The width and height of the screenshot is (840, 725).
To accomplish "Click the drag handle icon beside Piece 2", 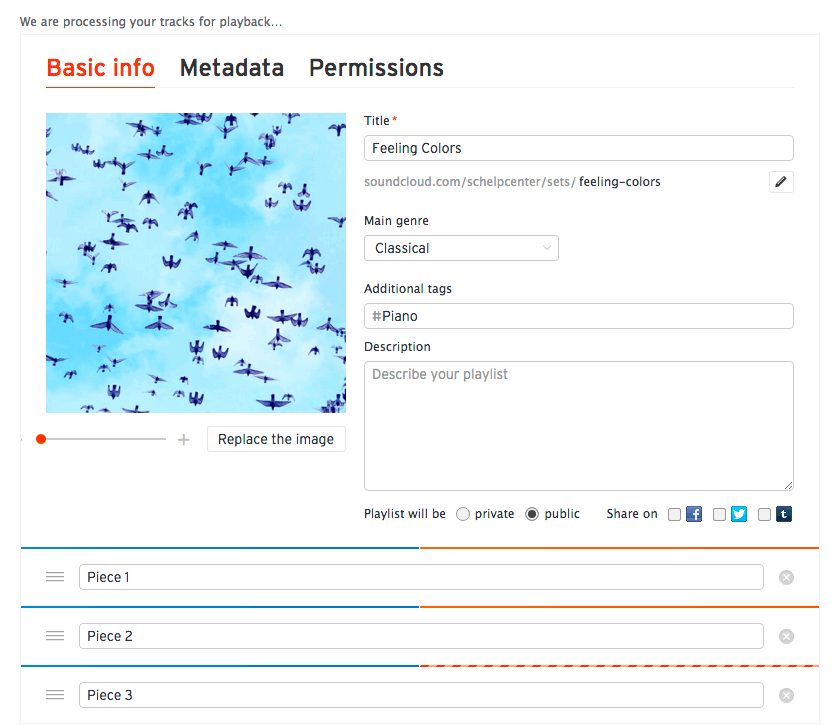I will 55,636.
